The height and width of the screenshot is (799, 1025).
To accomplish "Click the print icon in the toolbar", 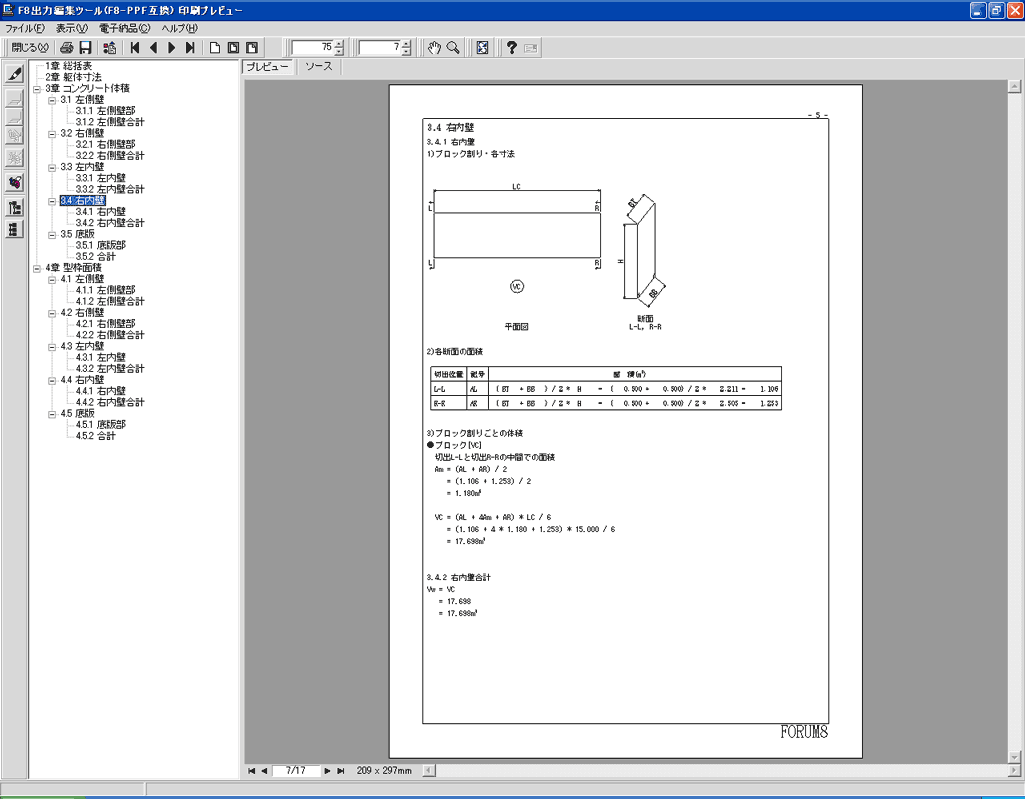I will (x=67, y=48).
